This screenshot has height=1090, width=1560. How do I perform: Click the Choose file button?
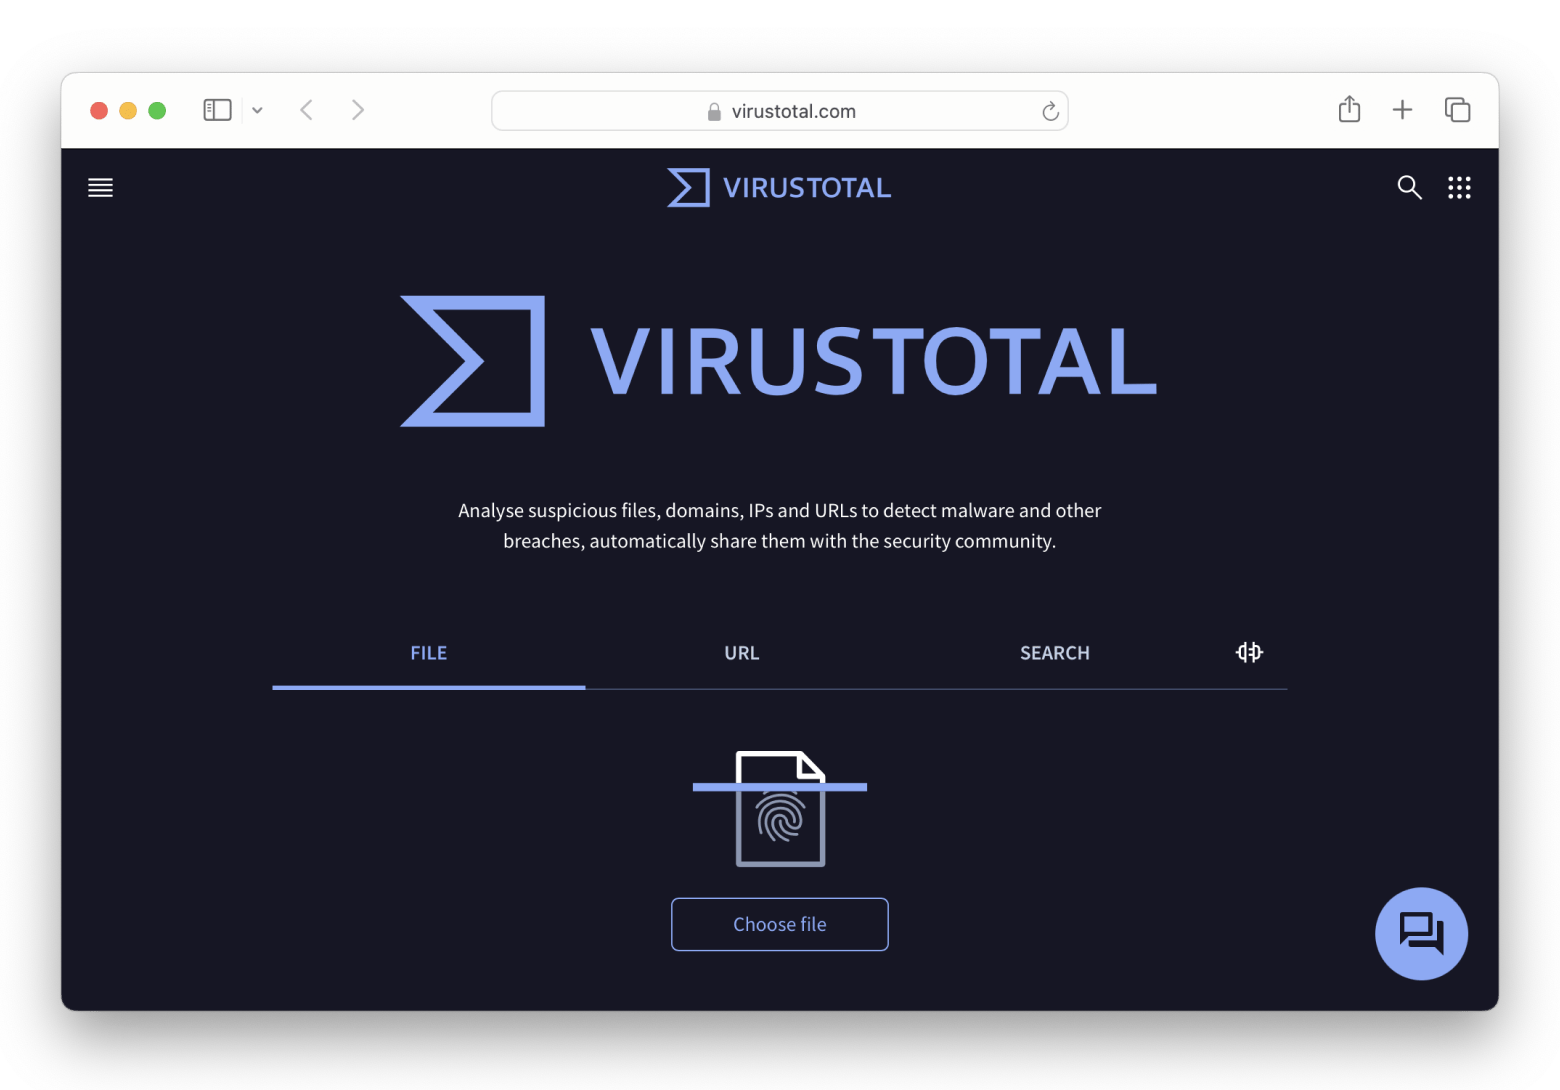[x=780, y=924]
